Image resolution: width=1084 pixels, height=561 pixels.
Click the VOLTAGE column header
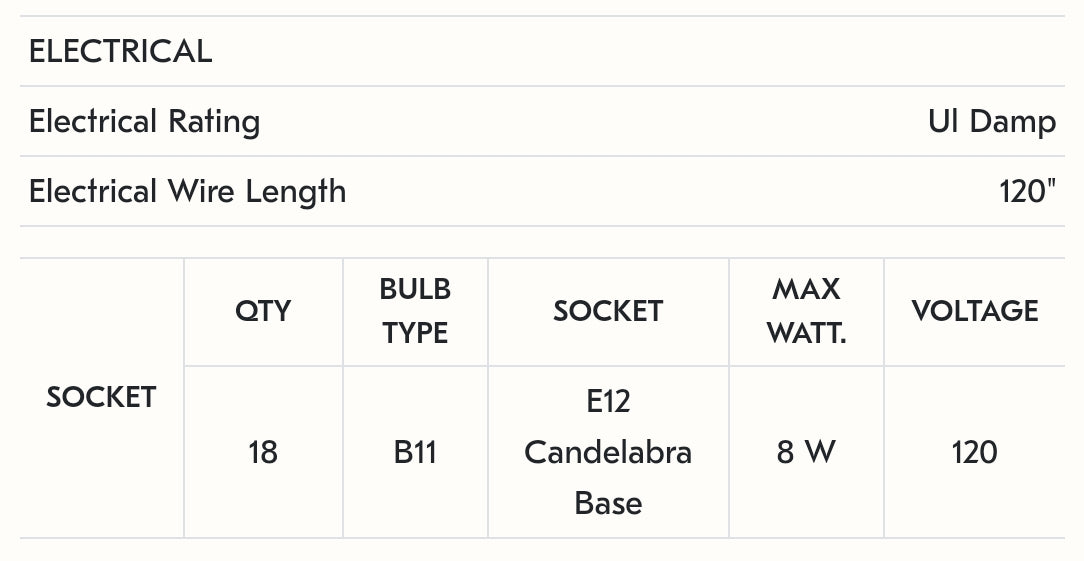coord(975,311)
